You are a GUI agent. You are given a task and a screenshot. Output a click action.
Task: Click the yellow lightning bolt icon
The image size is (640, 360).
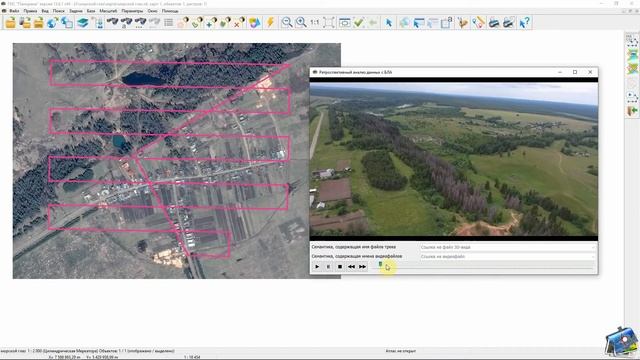coord(270,22)
